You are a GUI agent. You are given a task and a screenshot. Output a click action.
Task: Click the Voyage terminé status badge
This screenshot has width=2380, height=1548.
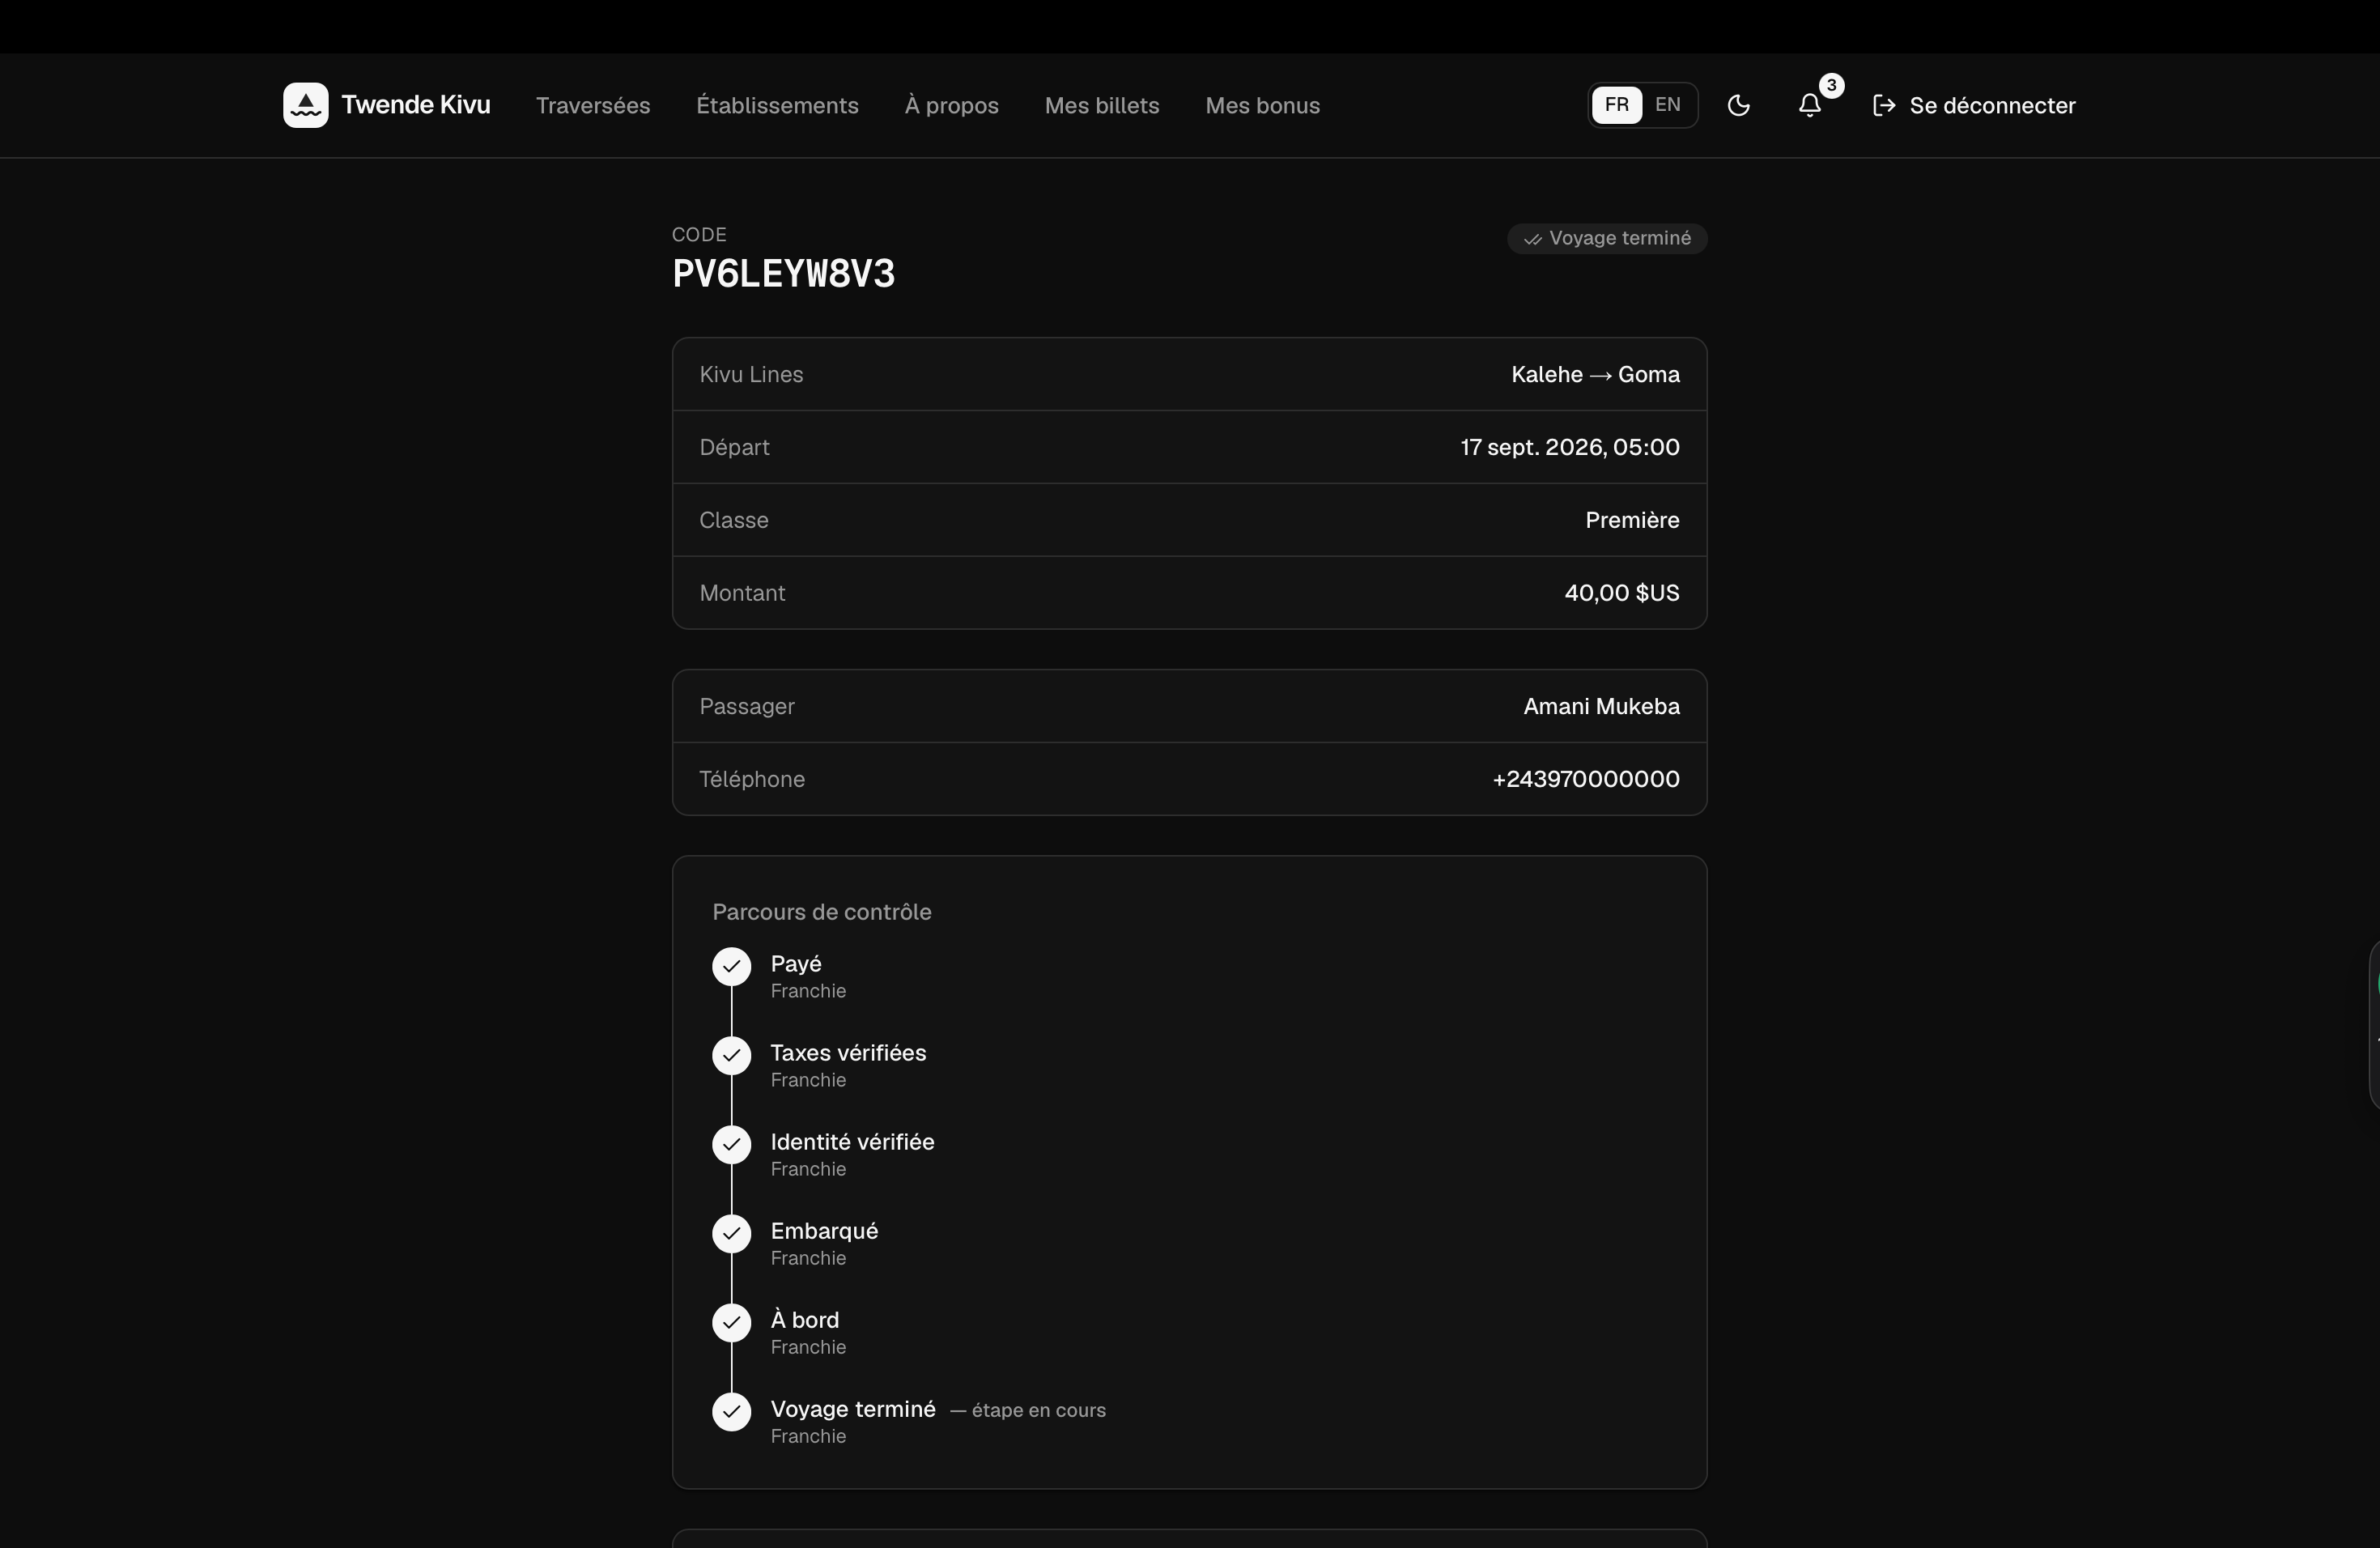[1607, 238]
